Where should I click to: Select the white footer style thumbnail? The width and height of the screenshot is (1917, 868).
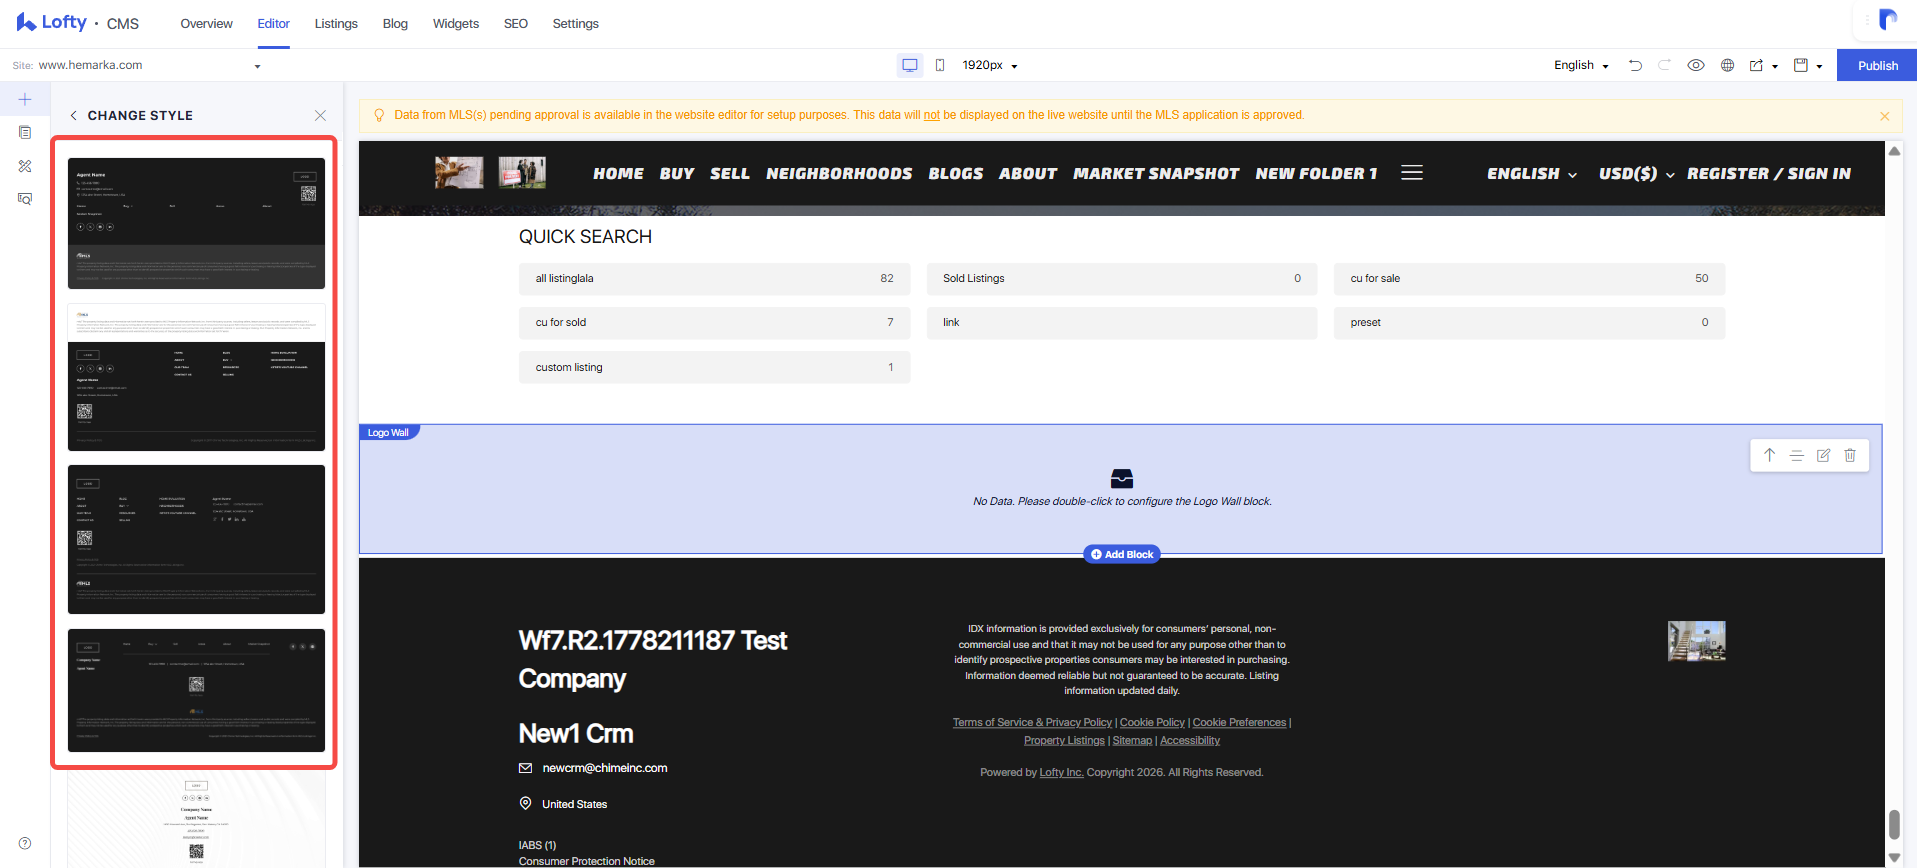pos(196,820)
